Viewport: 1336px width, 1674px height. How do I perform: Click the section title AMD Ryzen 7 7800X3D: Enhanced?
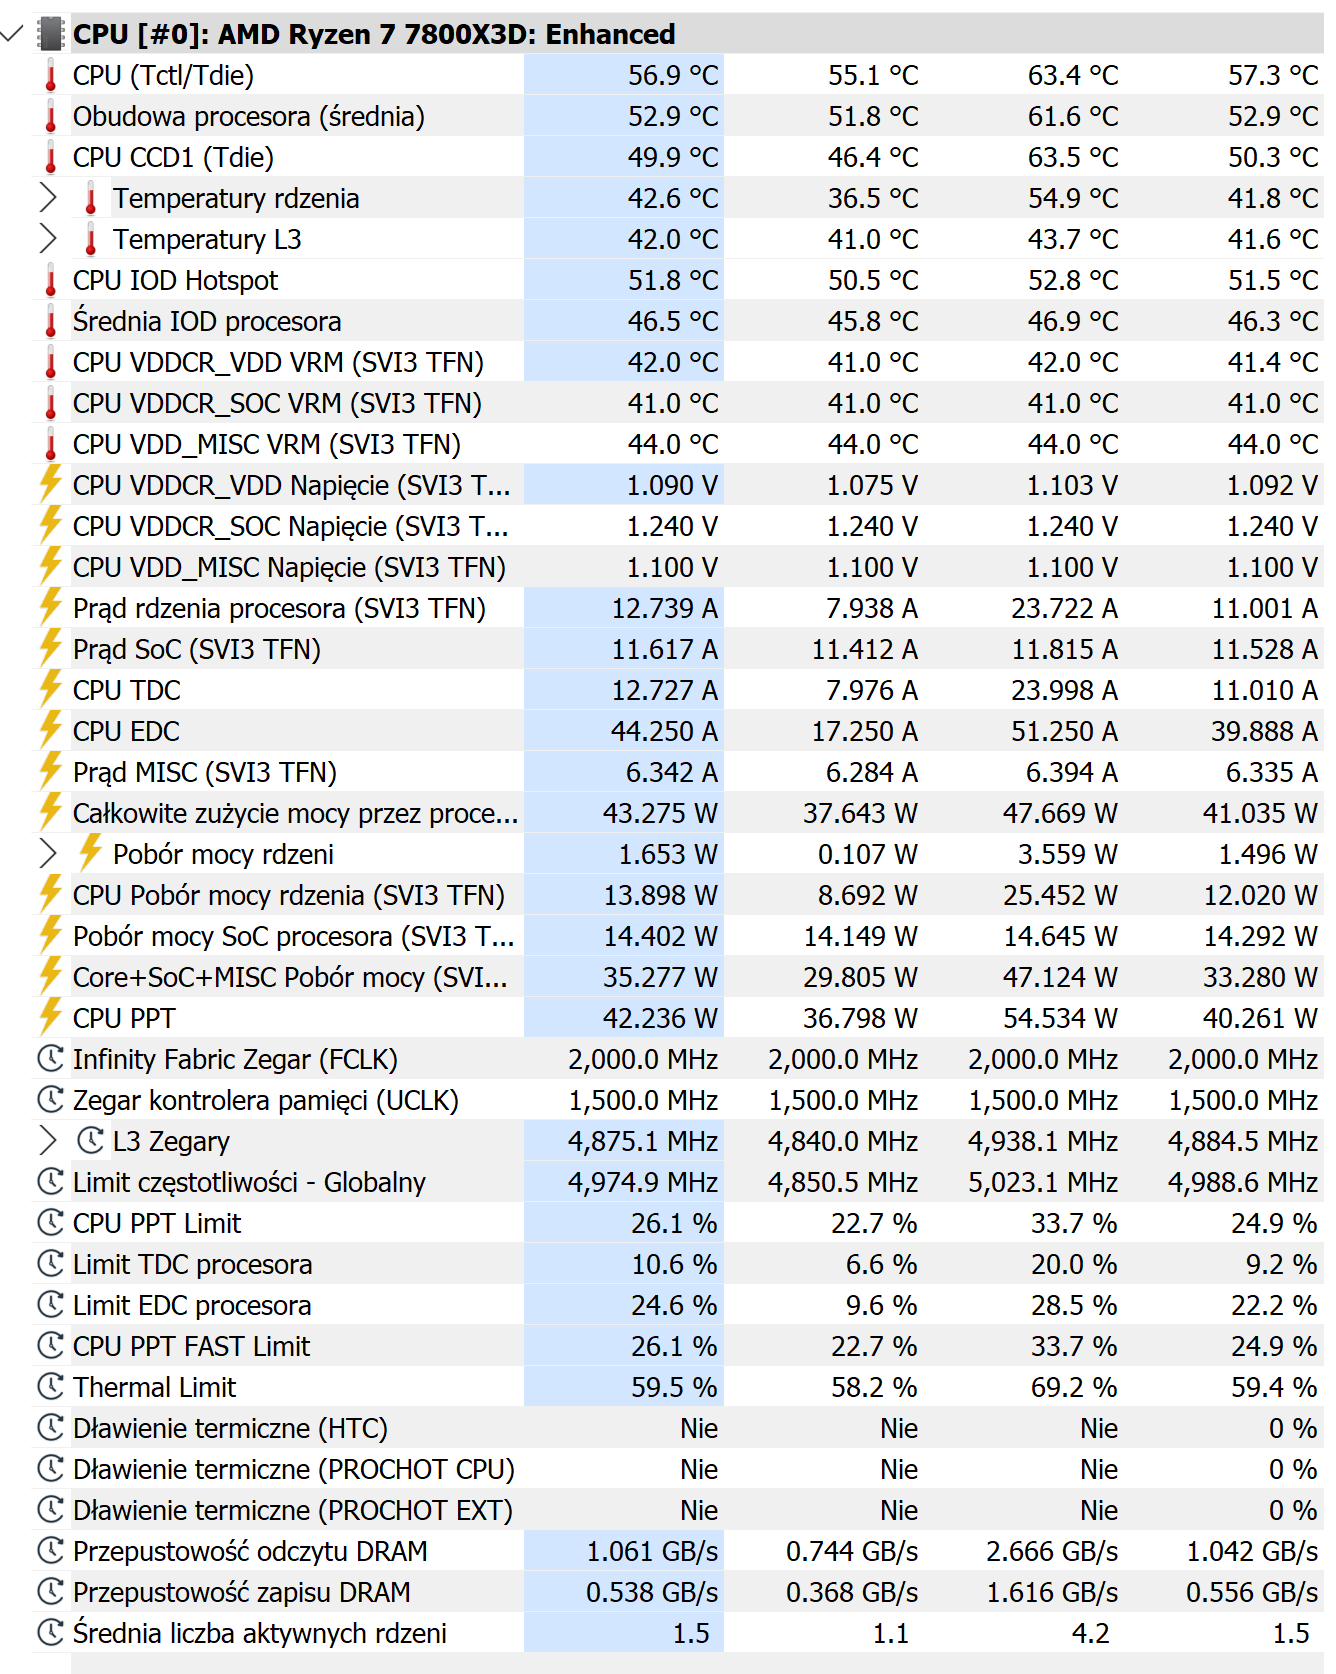click(447, 34)
